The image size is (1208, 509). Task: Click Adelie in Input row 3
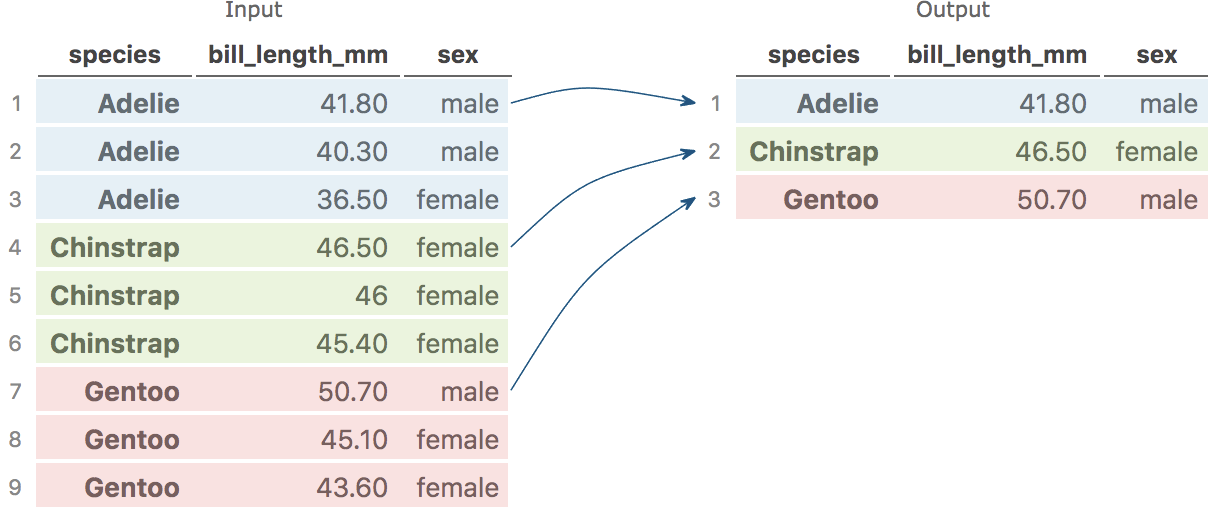(x=139, y=200)
